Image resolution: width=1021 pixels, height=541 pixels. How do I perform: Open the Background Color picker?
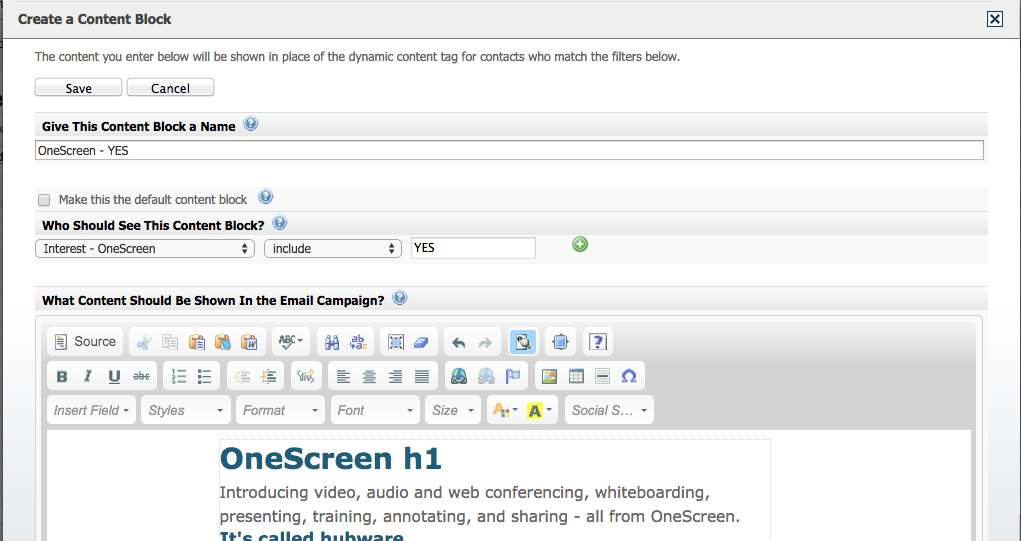(x=539, y=410)
